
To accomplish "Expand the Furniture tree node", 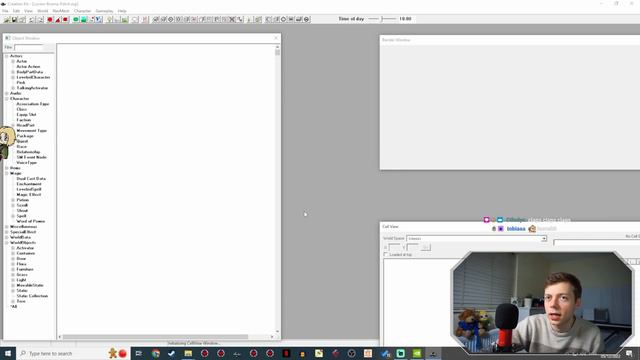I will tap(13, 269).
